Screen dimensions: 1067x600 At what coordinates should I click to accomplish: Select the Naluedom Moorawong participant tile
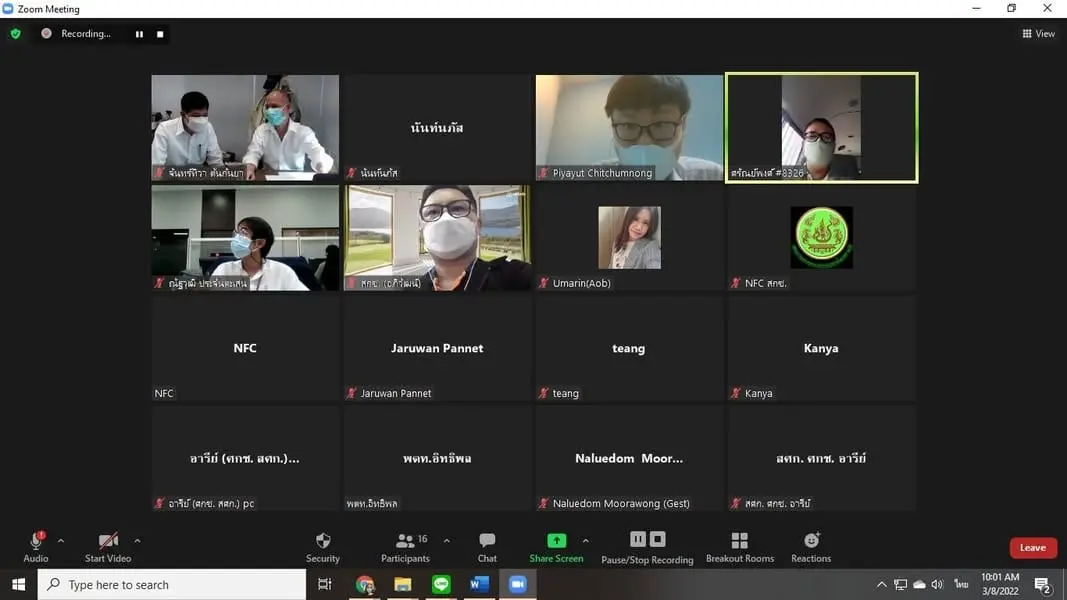pyautogui.click(x=629, y=458)
